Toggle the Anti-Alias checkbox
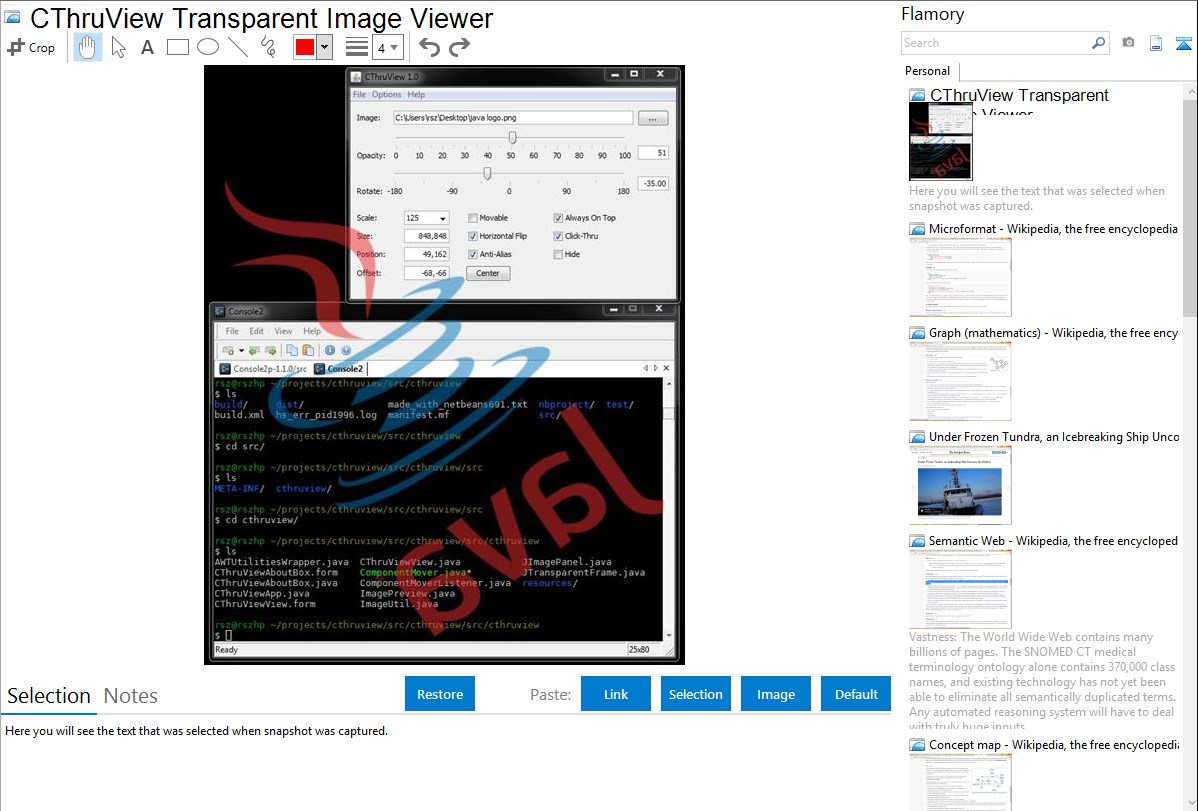Viewport: 1198px width, 811px height. click(473, 255)
